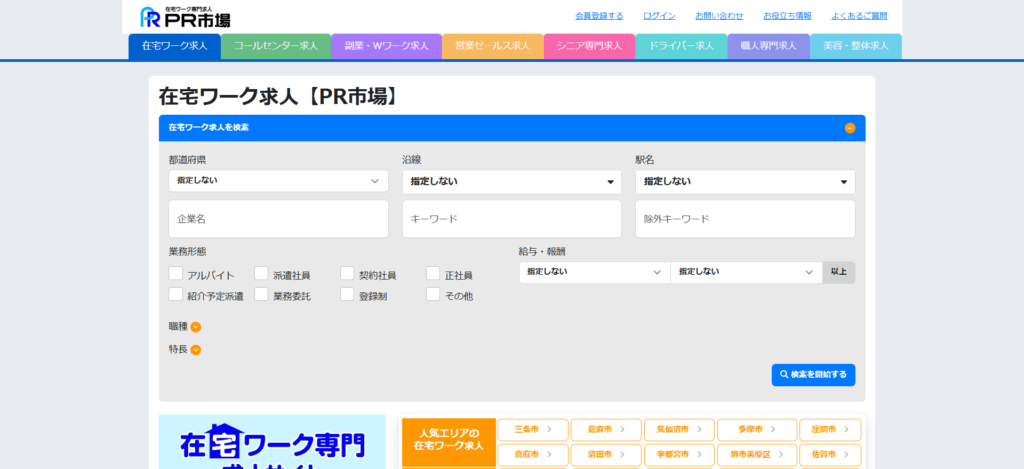Check the 正社員 checkbox
The width and height of the screenshot is (1024, 469).
click(x=433, y=273)
